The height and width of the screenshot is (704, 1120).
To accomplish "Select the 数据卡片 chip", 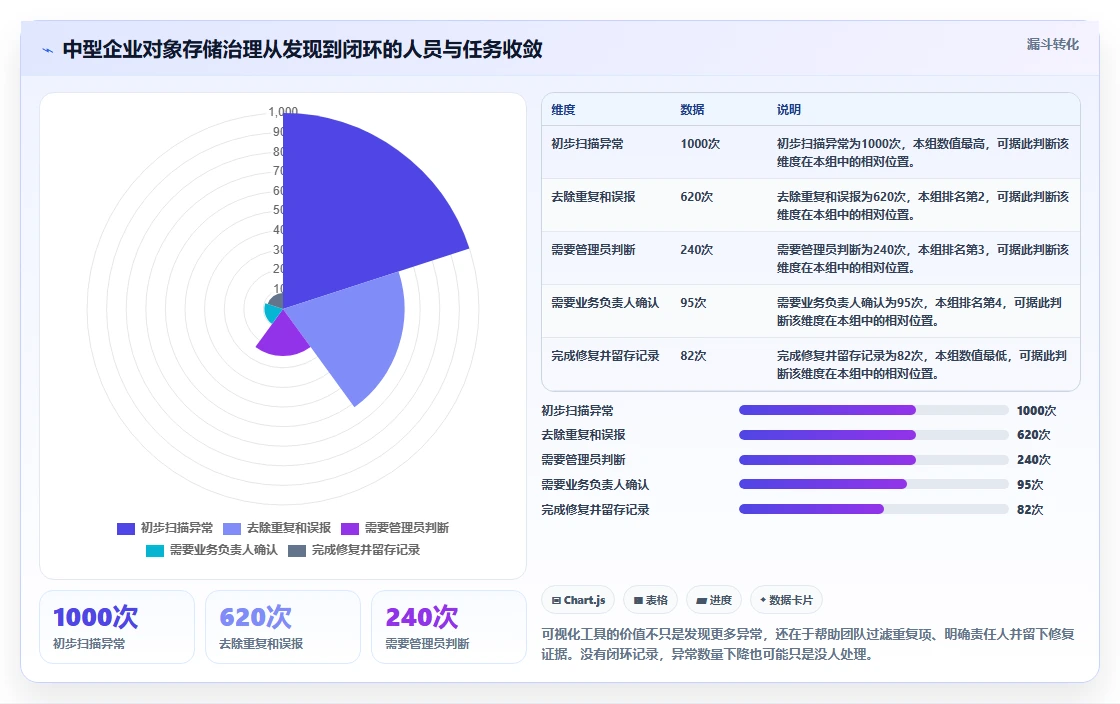I will [786, 600].
